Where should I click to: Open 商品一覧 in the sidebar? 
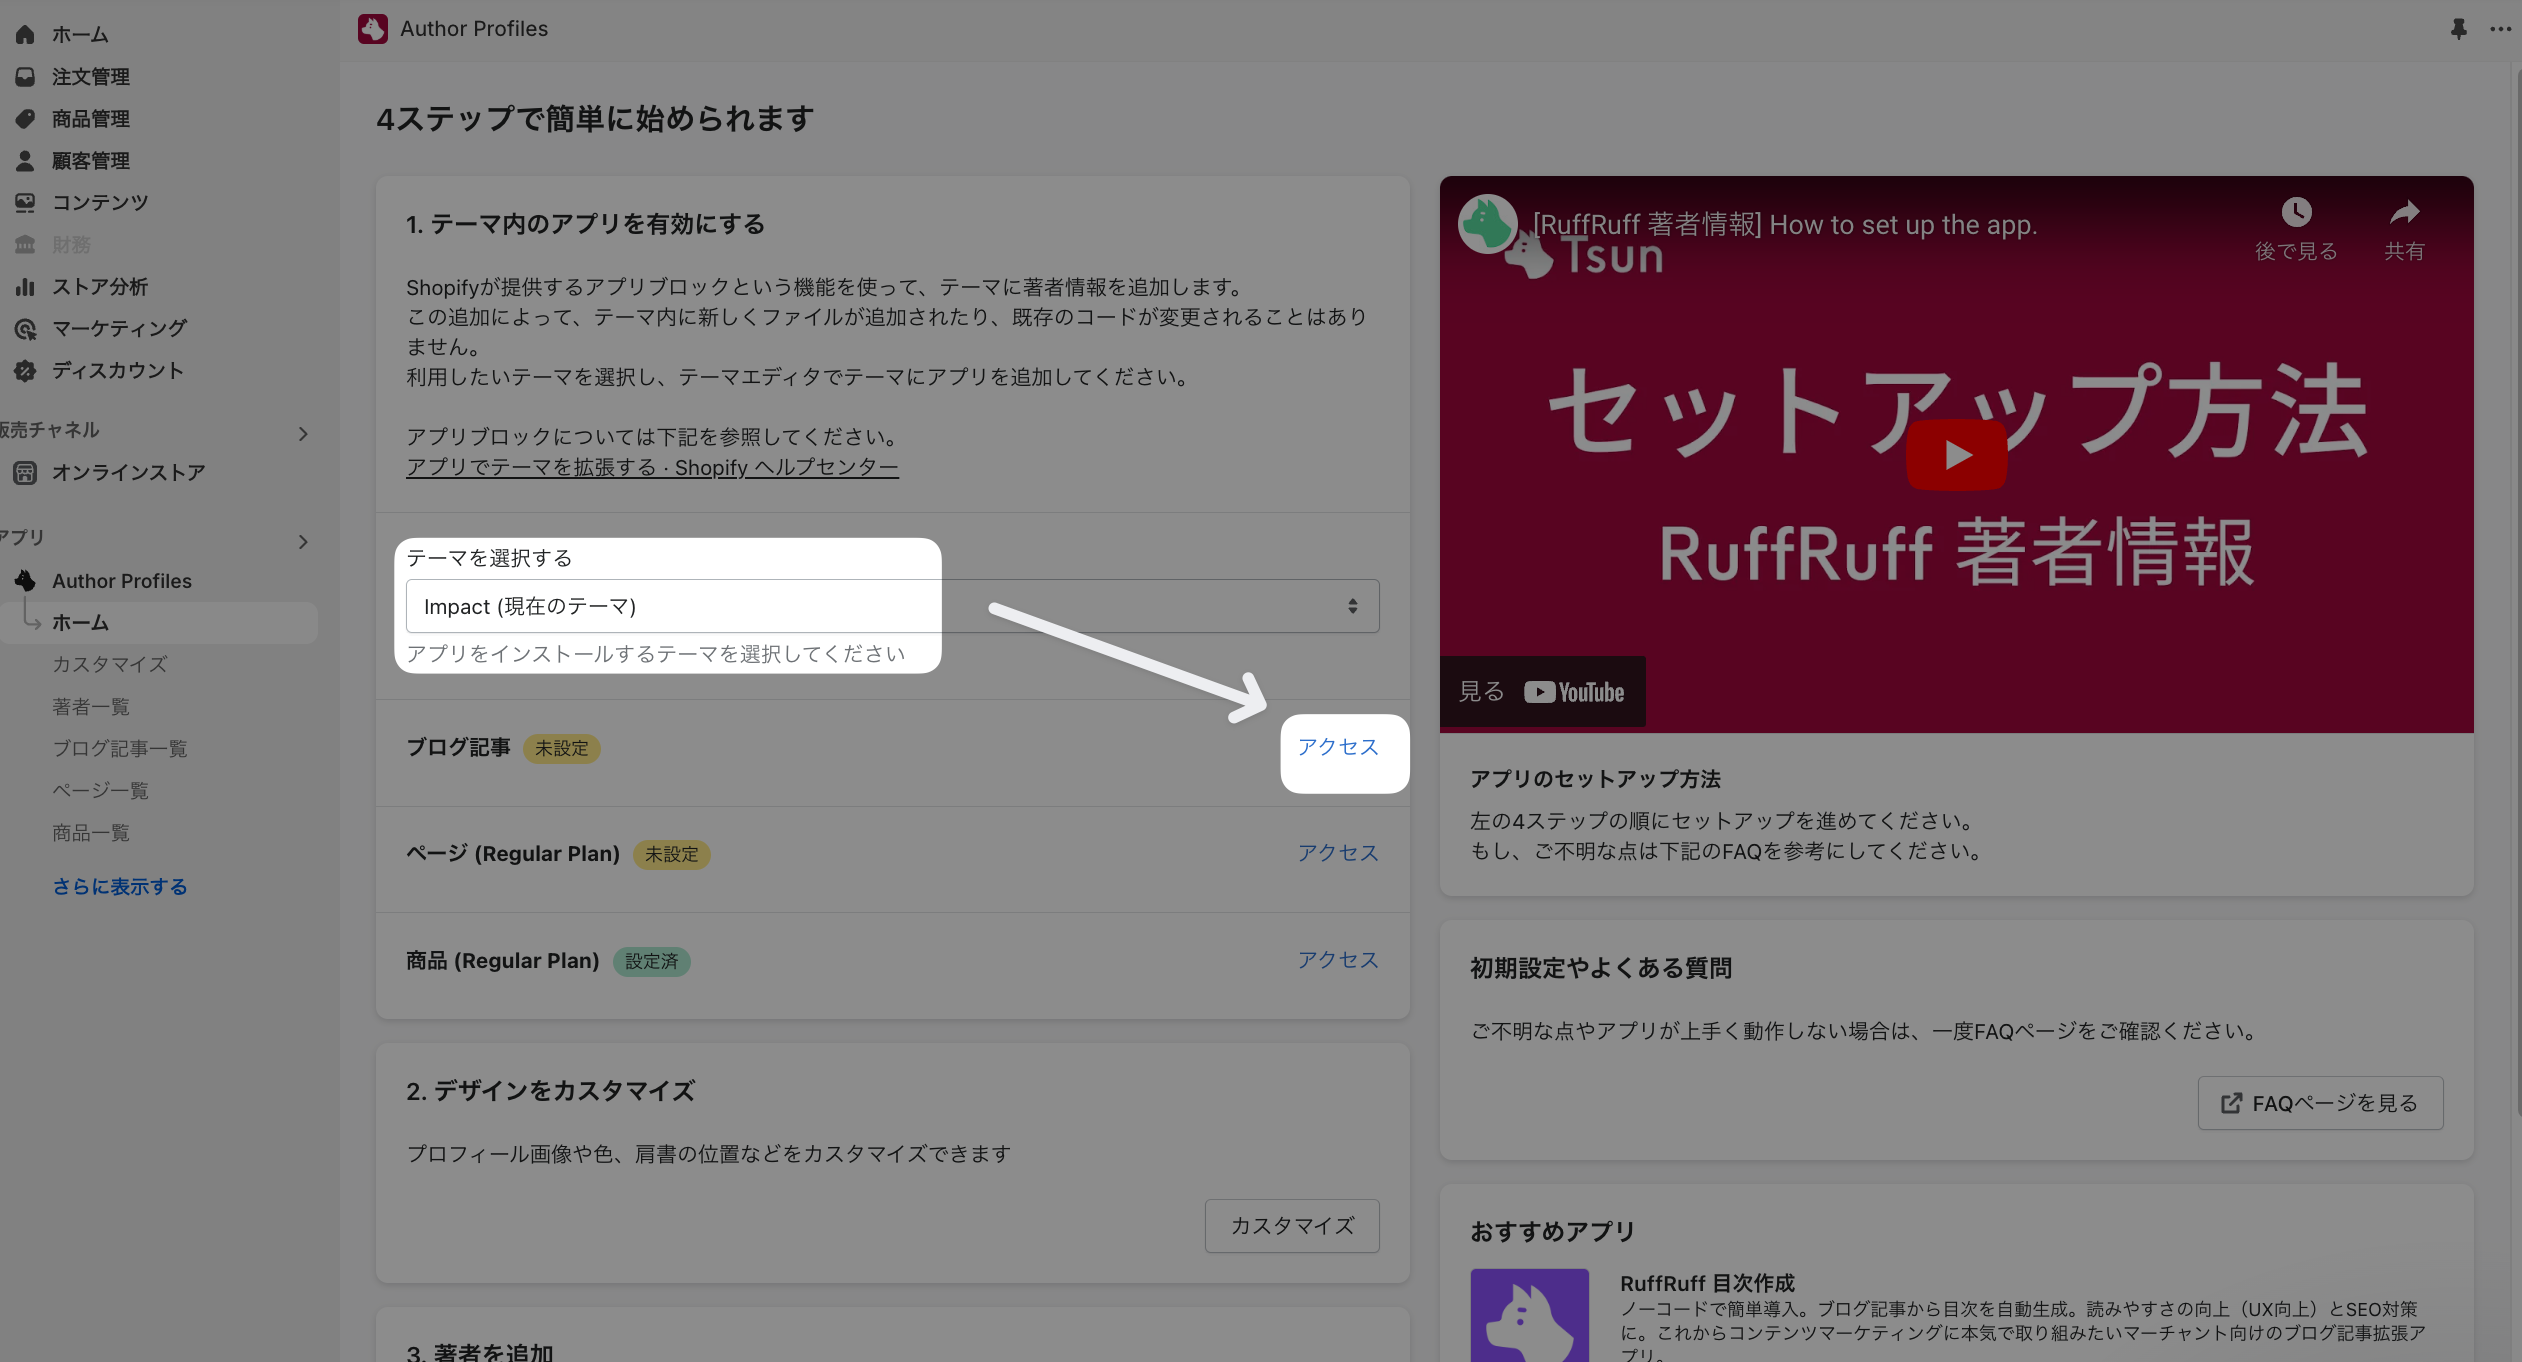point(91,833)
